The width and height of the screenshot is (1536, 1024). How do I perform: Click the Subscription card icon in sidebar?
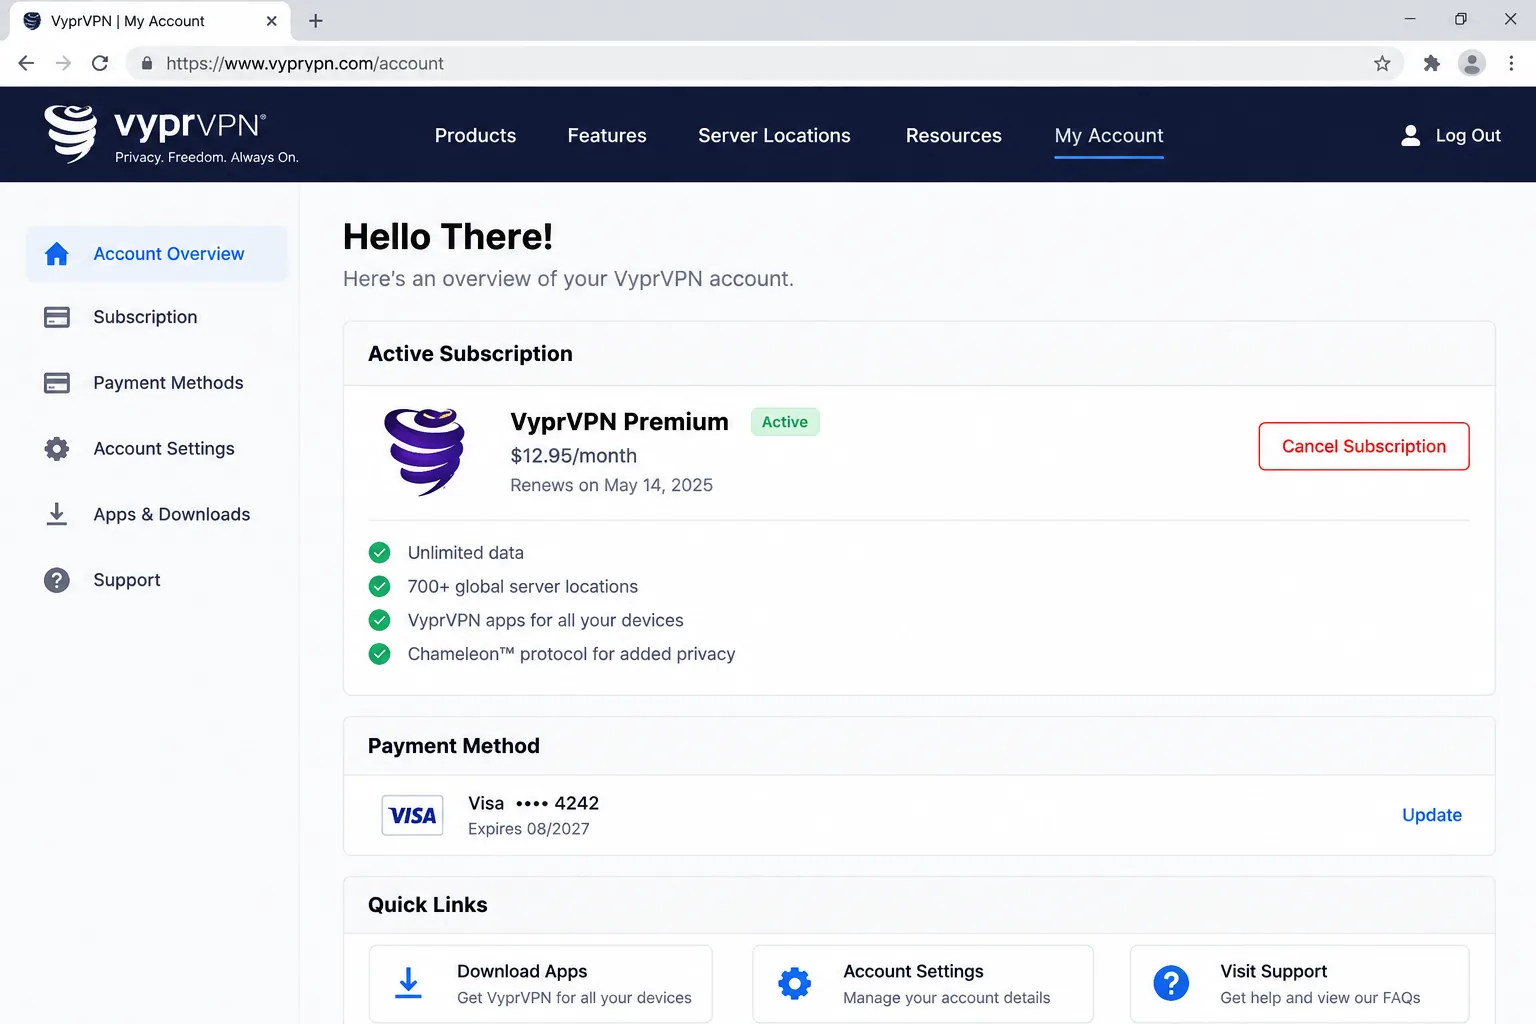click(x=57, y=317)
